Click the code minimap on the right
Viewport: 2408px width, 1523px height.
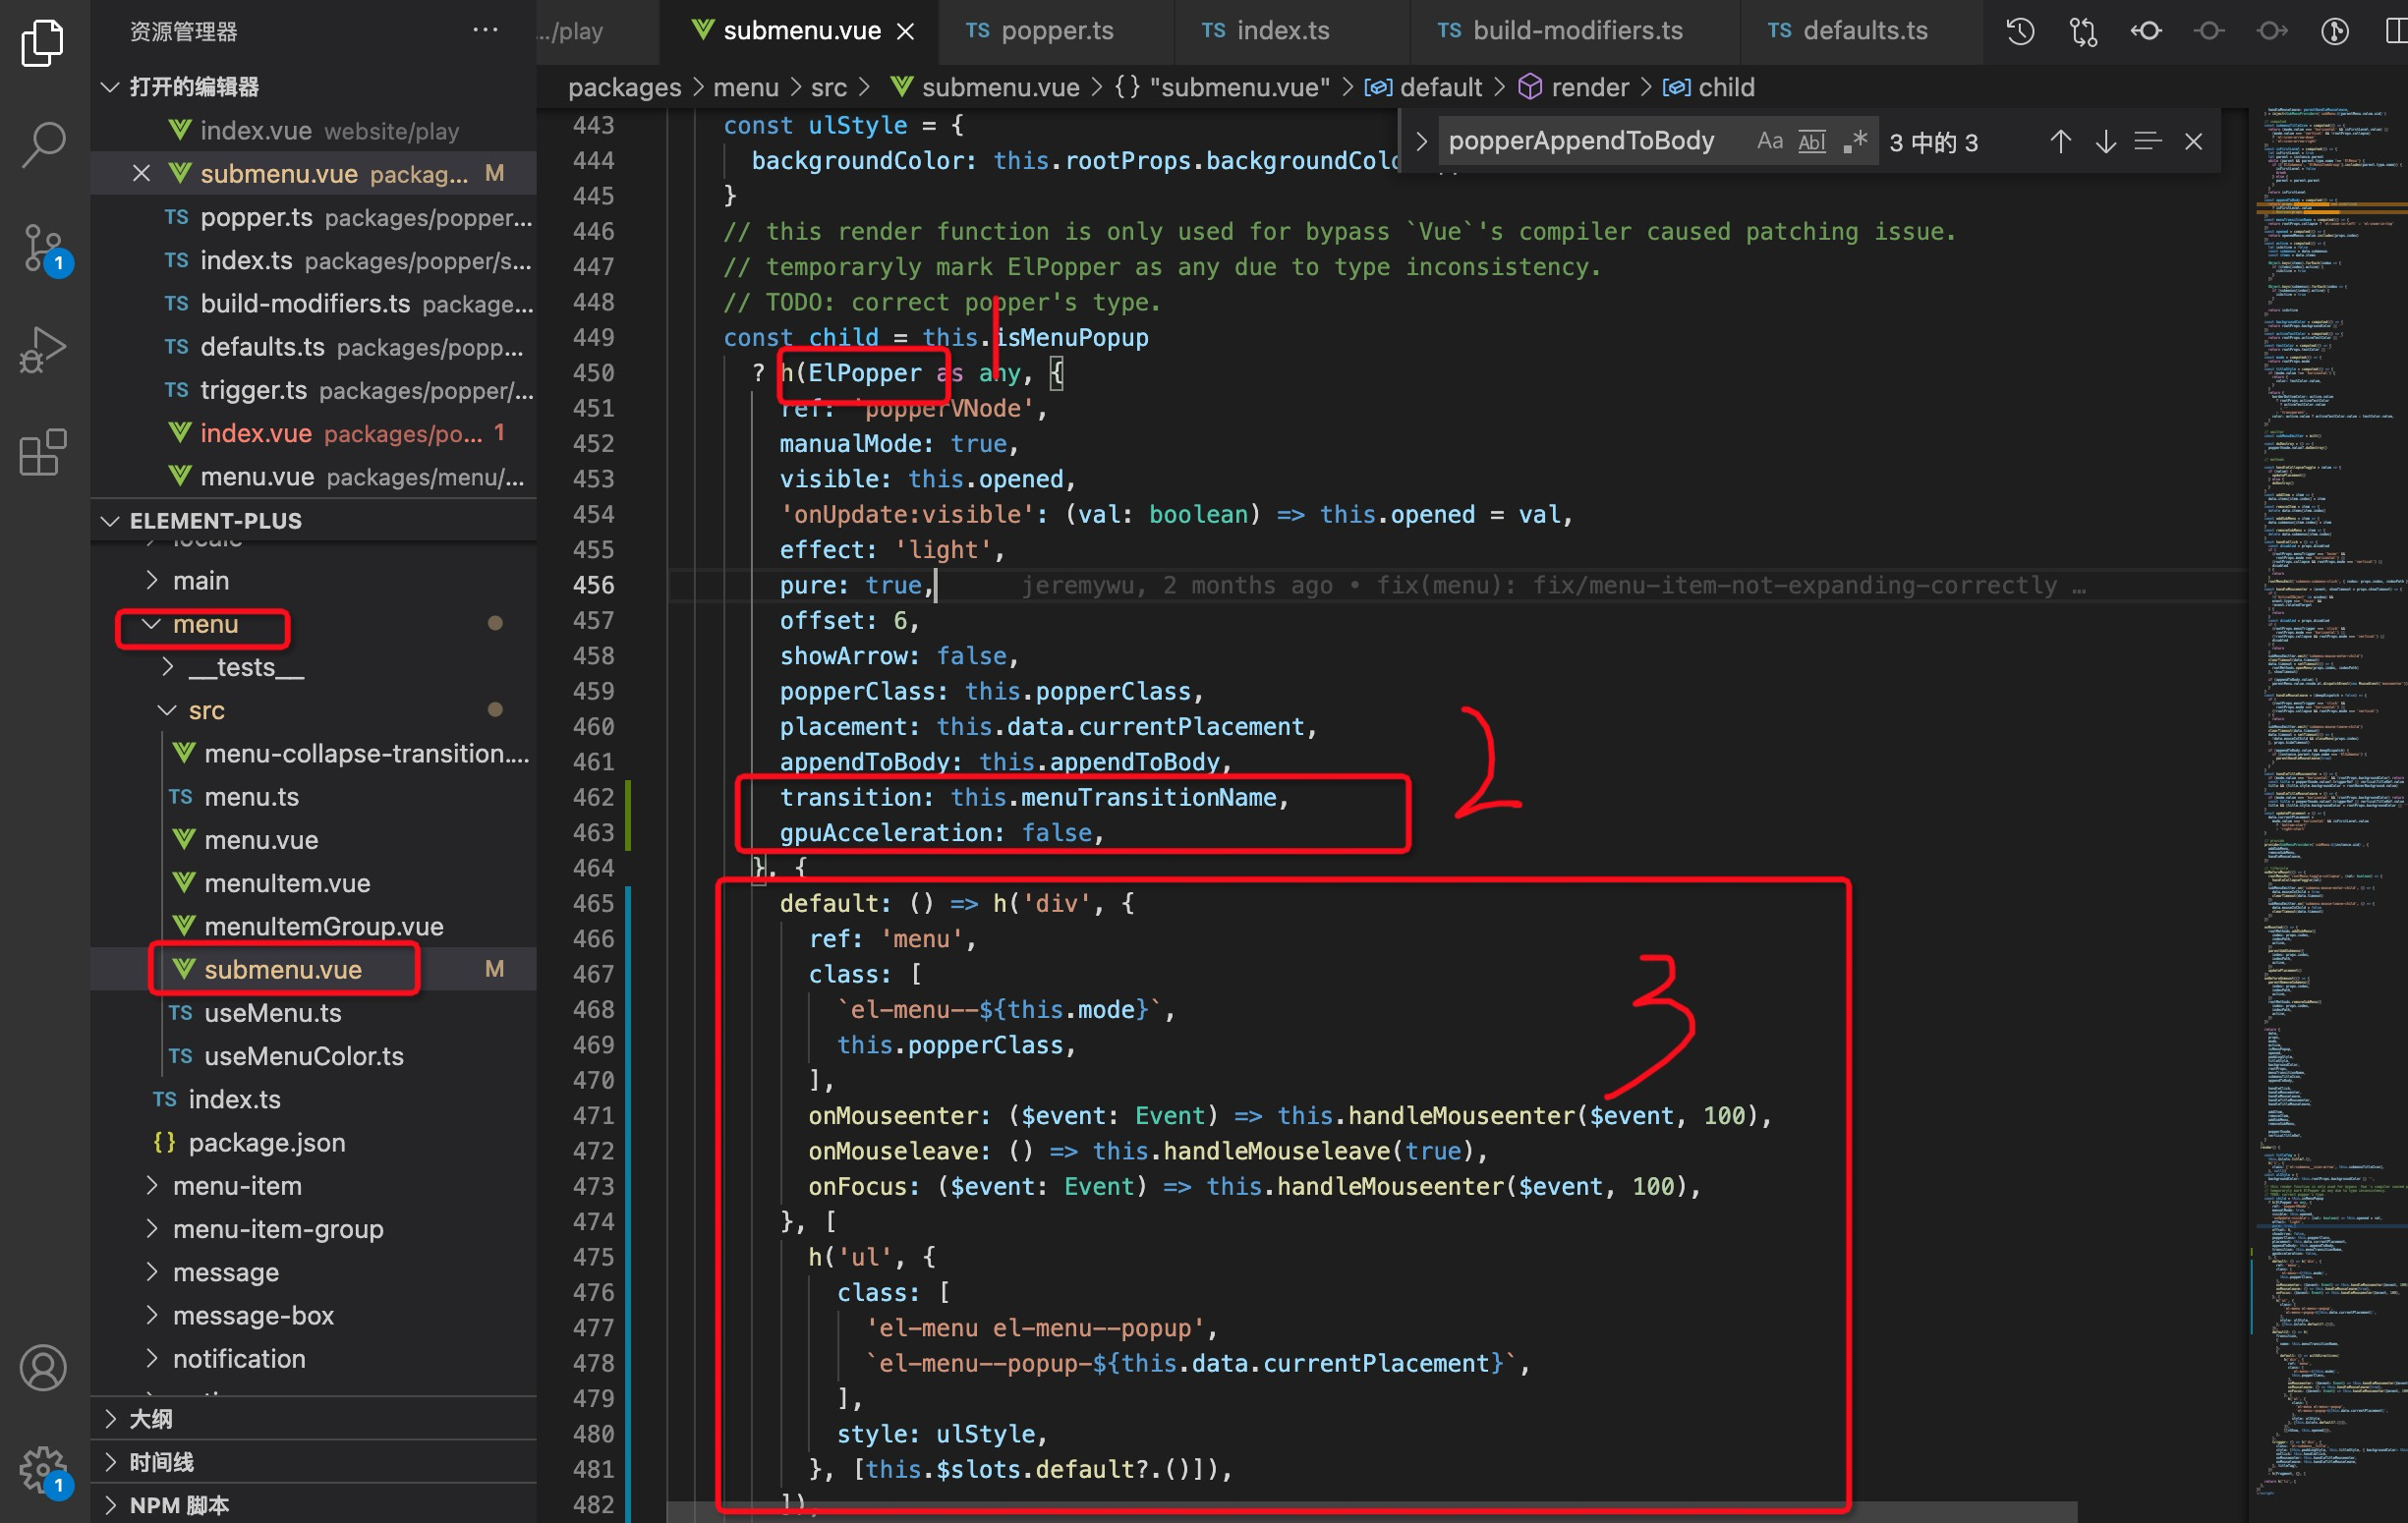2330,800
